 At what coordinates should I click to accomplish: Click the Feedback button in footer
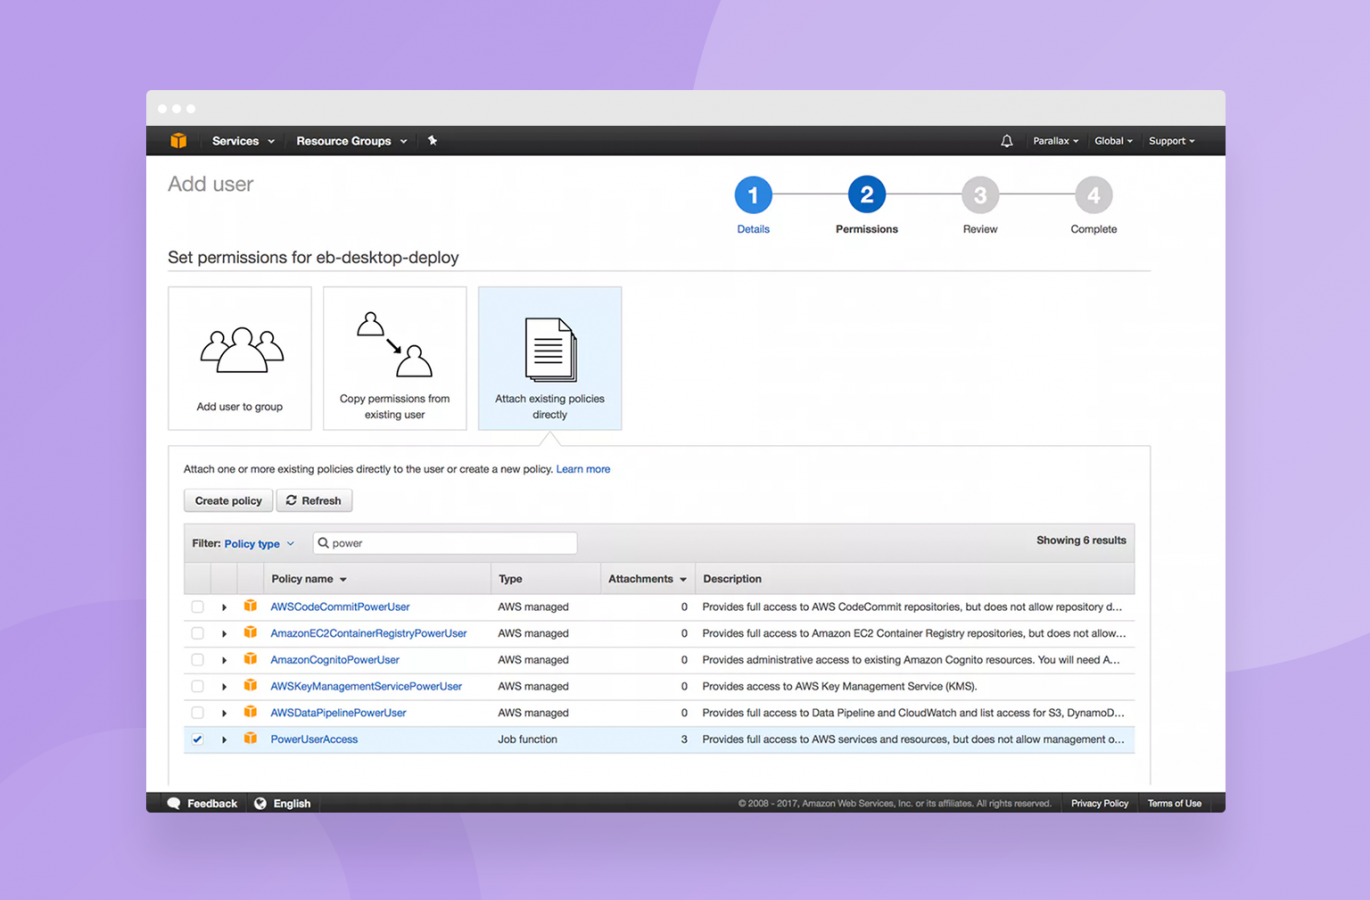202,803
